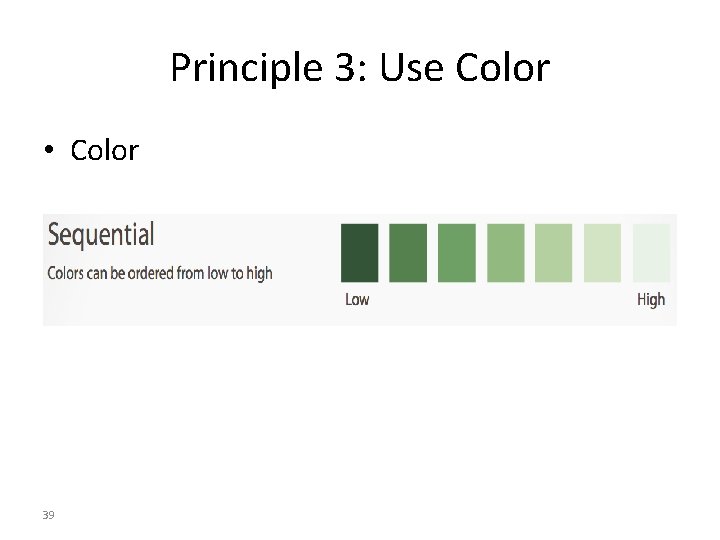Screen dimensions: 720x540
Task: Click the darkest green swatch above Low
Action: point(360,253)
